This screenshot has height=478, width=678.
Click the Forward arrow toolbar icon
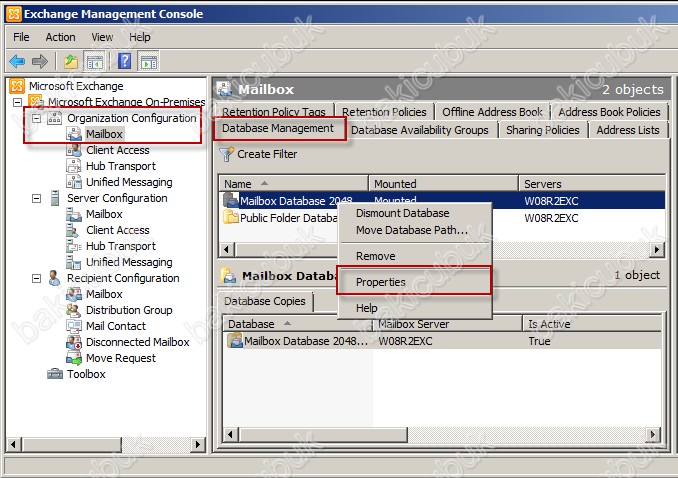[40, 61]
